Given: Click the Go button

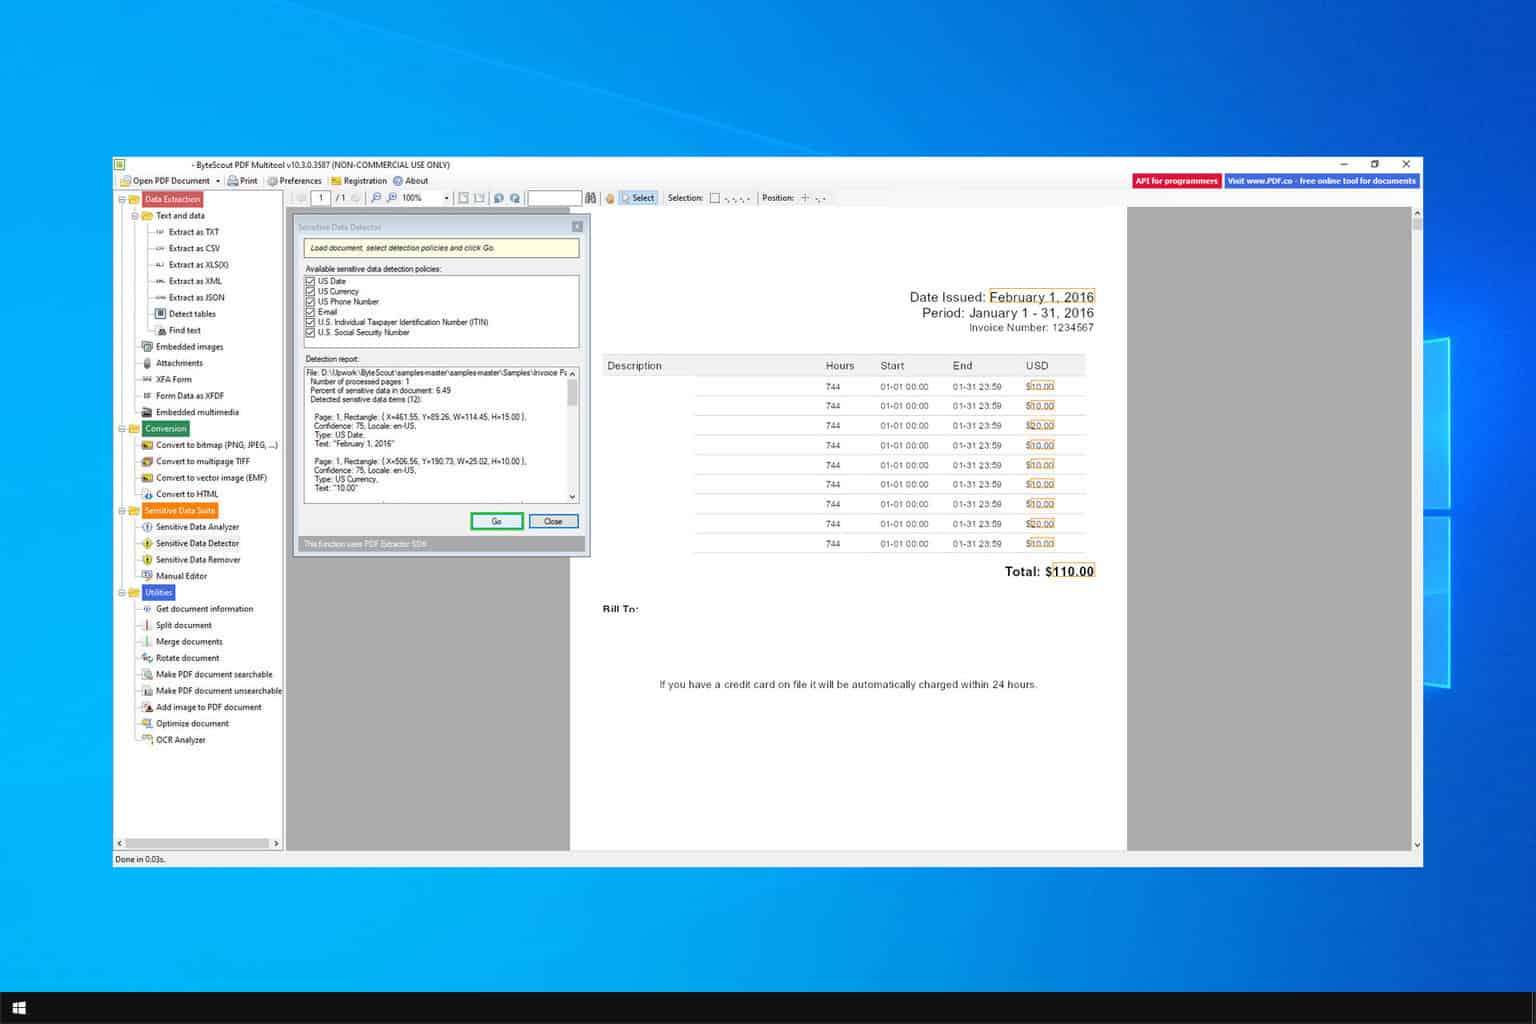Looking at the screenshot, I should (x=497, y=521).
